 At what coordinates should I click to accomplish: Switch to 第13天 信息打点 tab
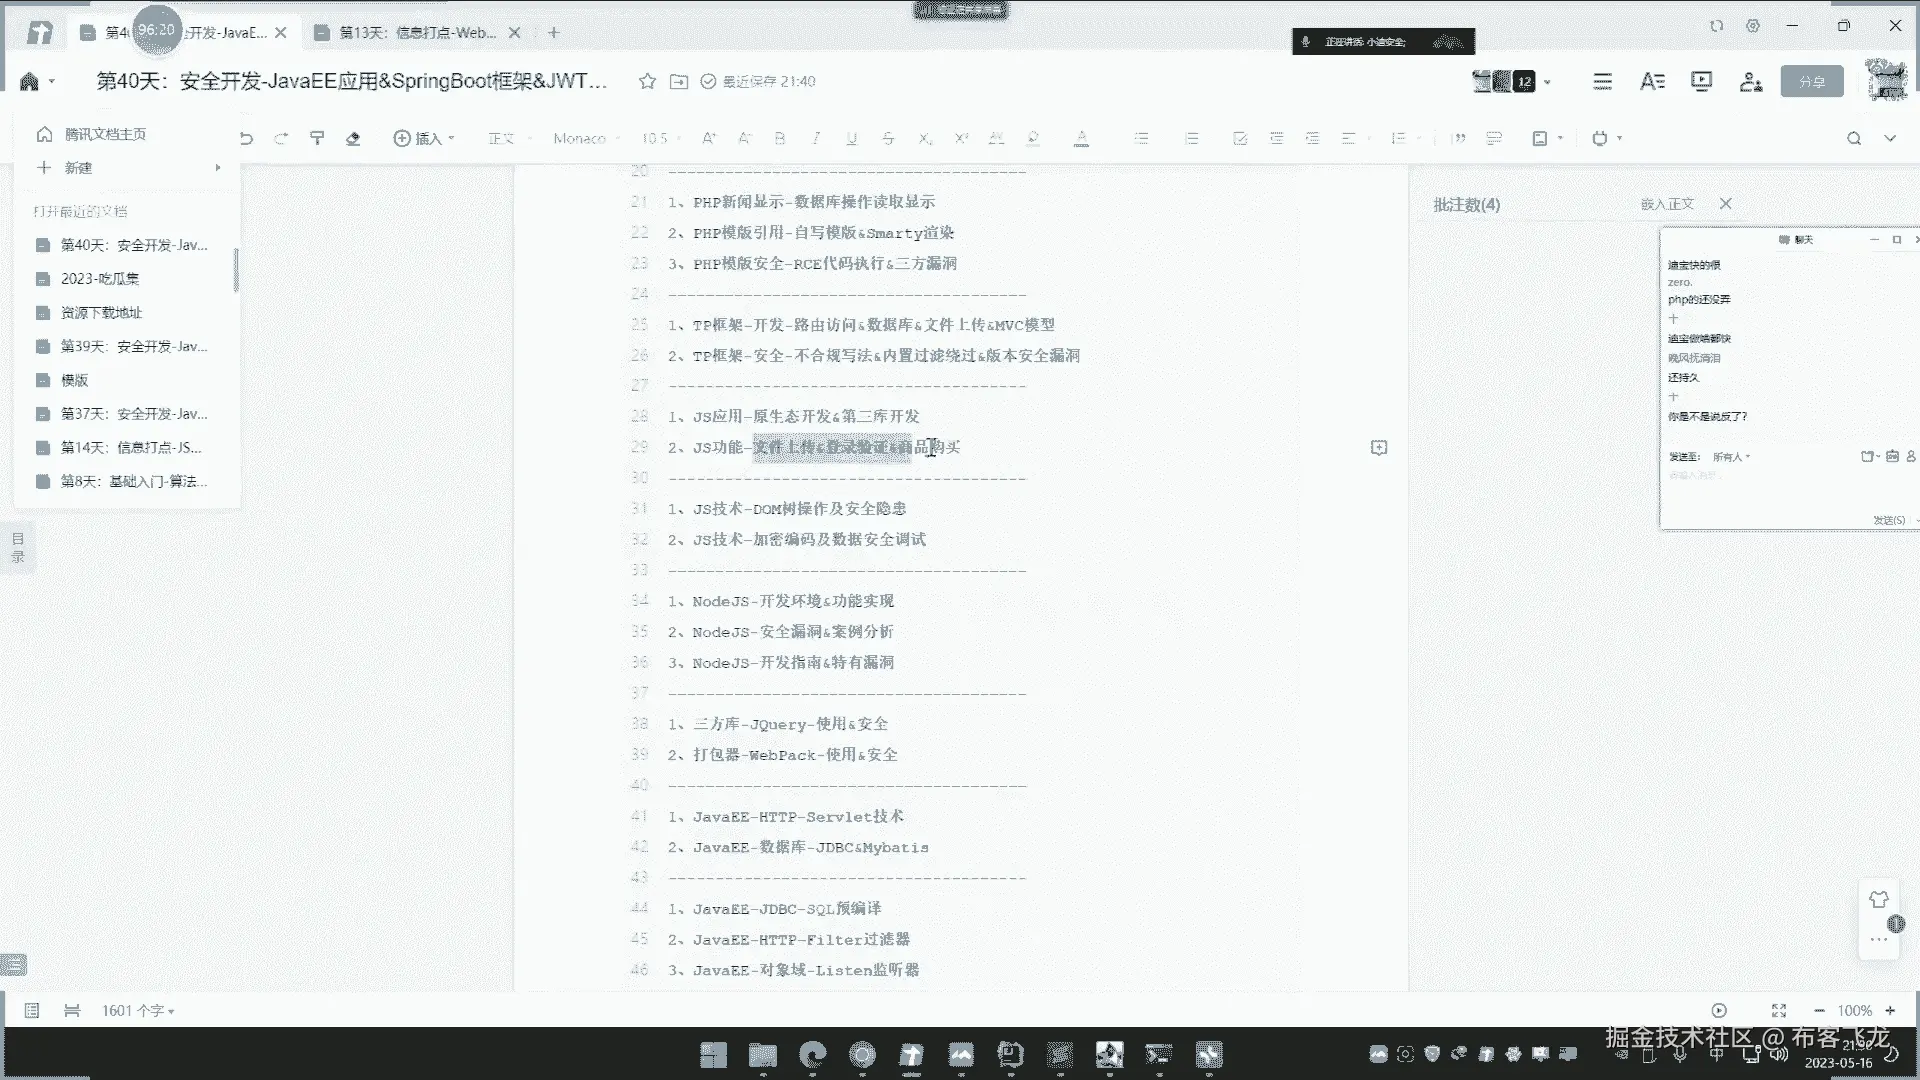pyautogui.click(x=417, y=33)
